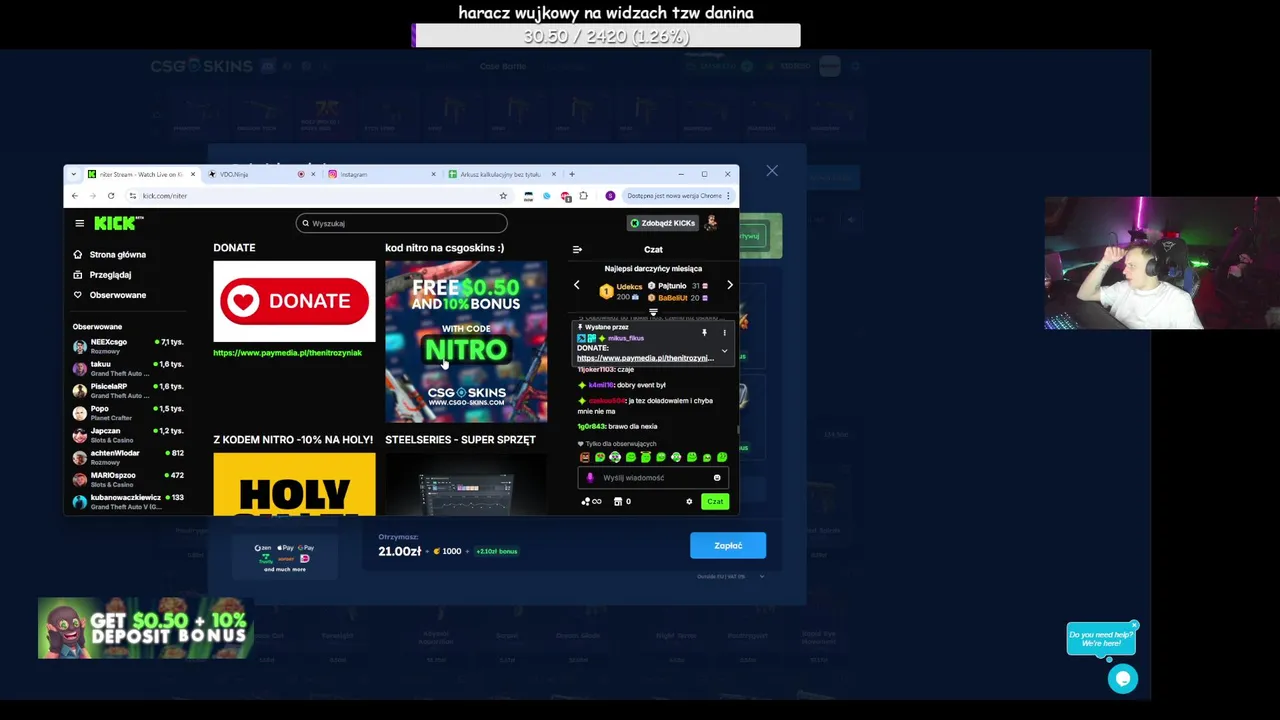Open Popo followed channel

pos(128,412)
